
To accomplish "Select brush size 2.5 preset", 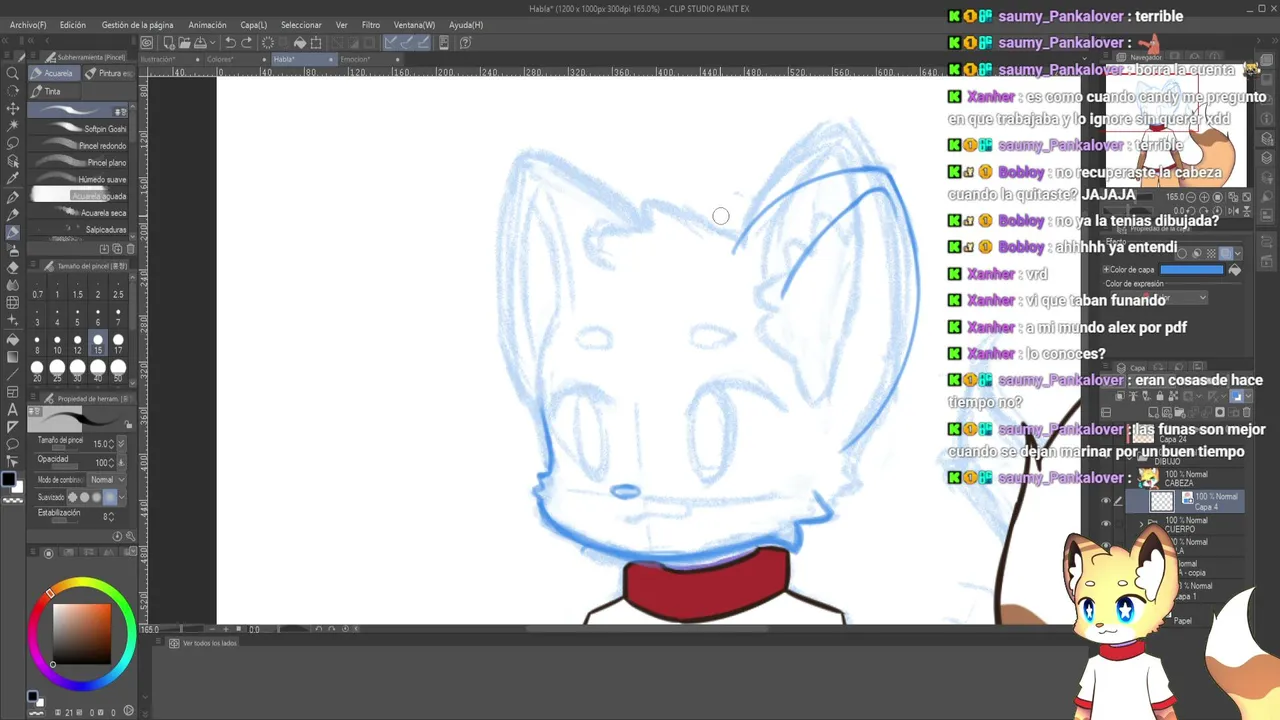I will coord(118,290).
